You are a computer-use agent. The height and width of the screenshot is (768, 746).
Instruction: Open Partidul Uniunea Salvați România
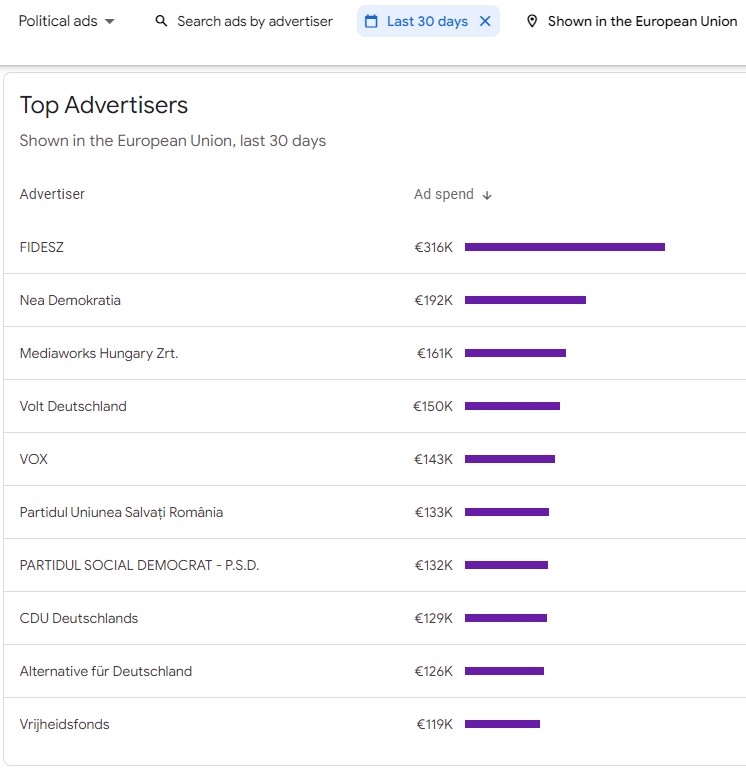coord(375,512)
